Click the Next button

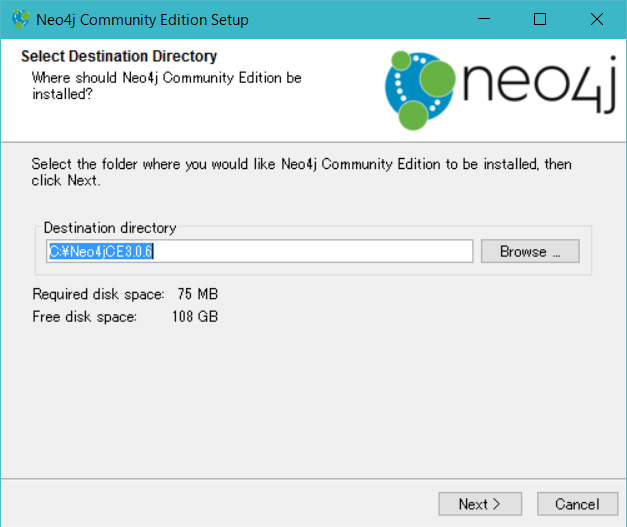coord(480,504)
